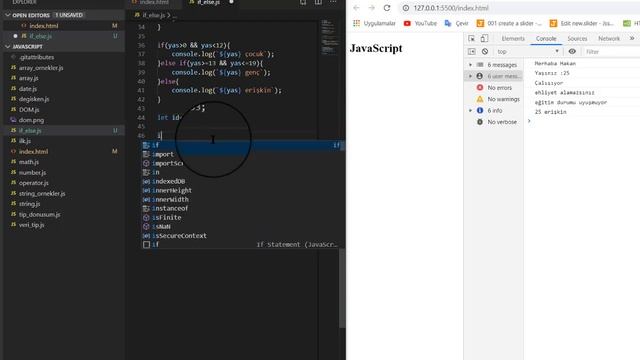This screenshot has height=360, width=640.
Task: Switch to if_else.js editor tab
Action: (x=209, y=2)
